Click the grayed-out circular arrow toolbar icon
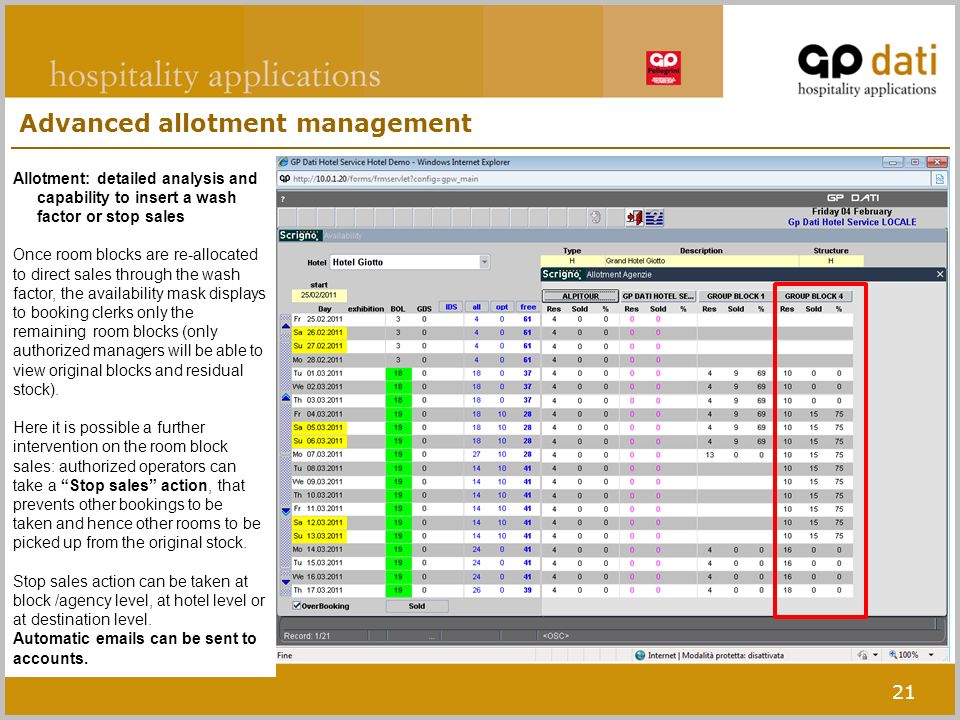960x720 pixels. [595, 217]
